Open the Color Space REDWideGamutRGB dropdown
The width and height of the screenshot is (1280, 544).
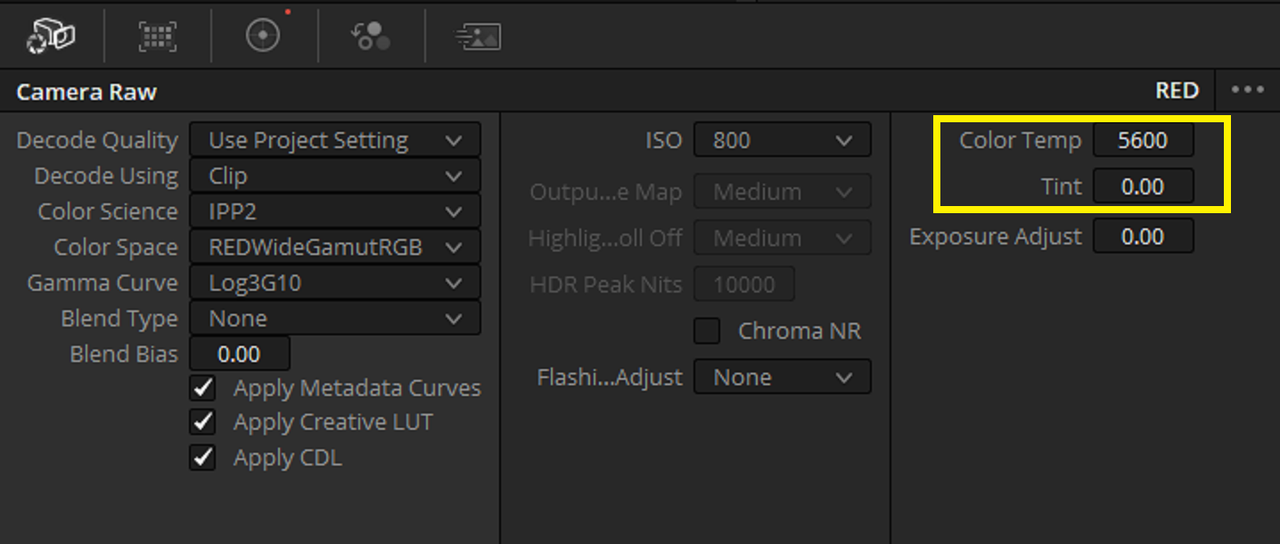[335, 247]
